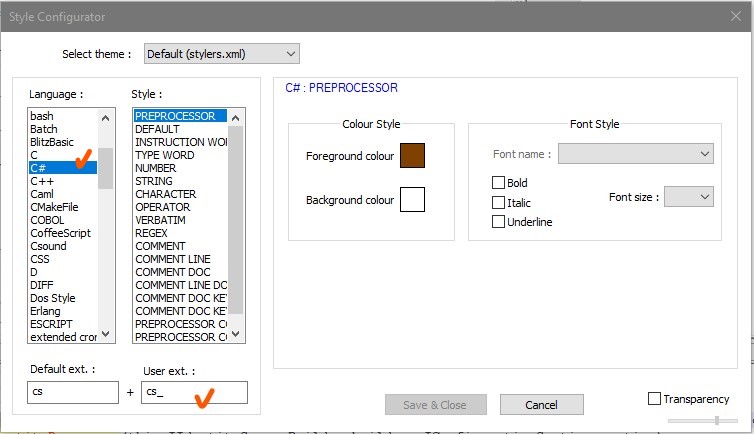
Task: Select C++ in the Language list
Action: tap(42, 181)
